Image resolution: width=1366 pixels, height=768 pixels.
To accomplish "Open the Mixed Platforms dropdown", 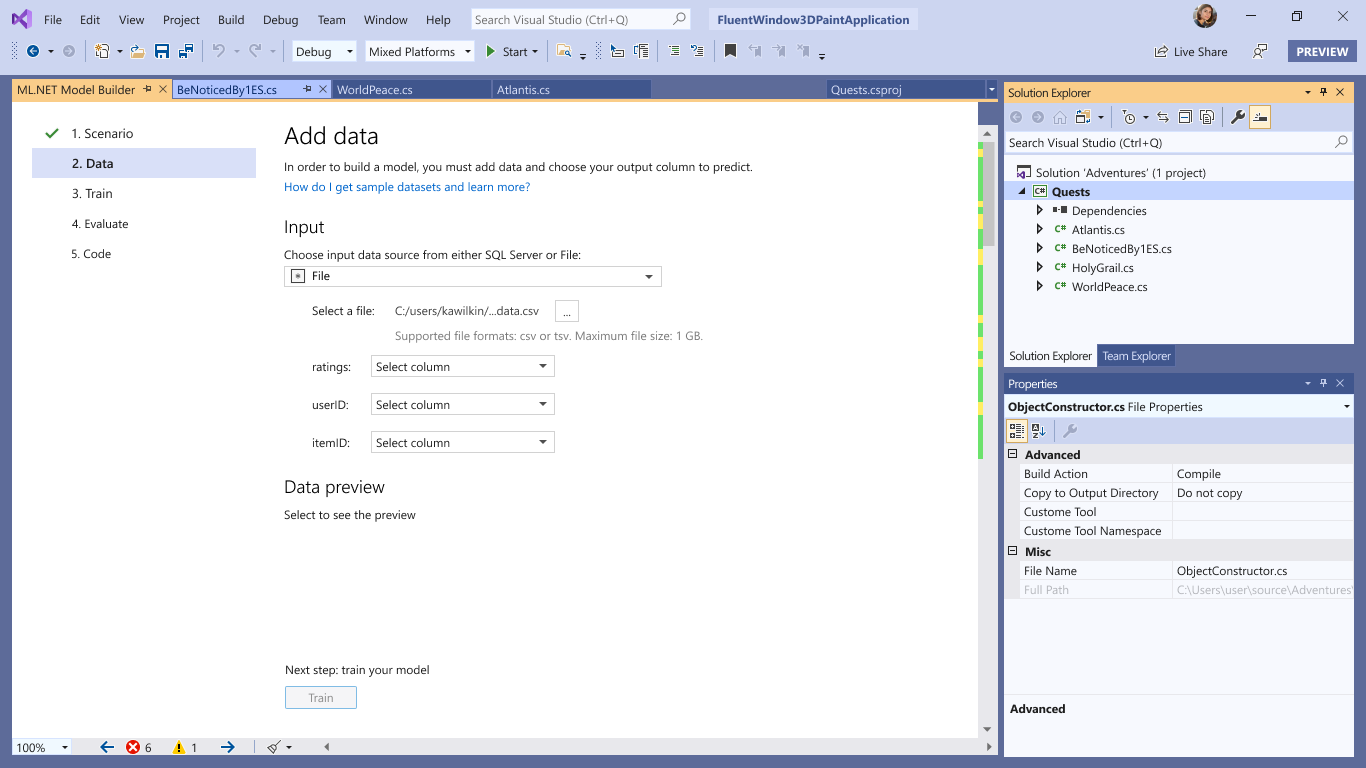I will 419,52.
